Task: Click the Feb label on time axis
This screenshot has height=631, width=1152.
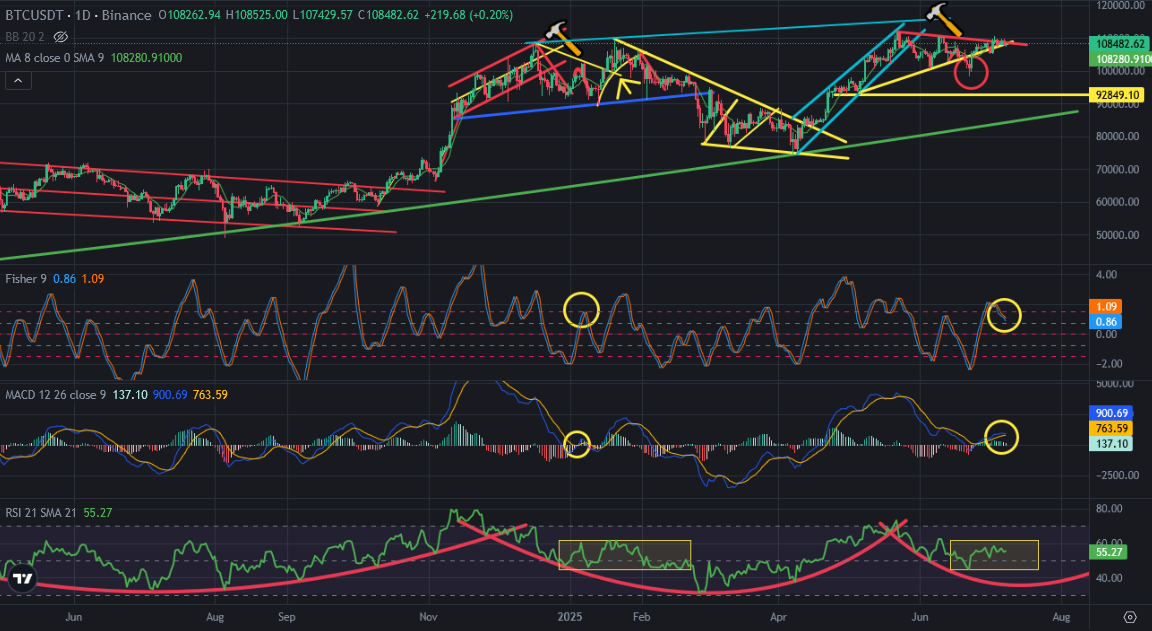Action: (x=643, y=617)
